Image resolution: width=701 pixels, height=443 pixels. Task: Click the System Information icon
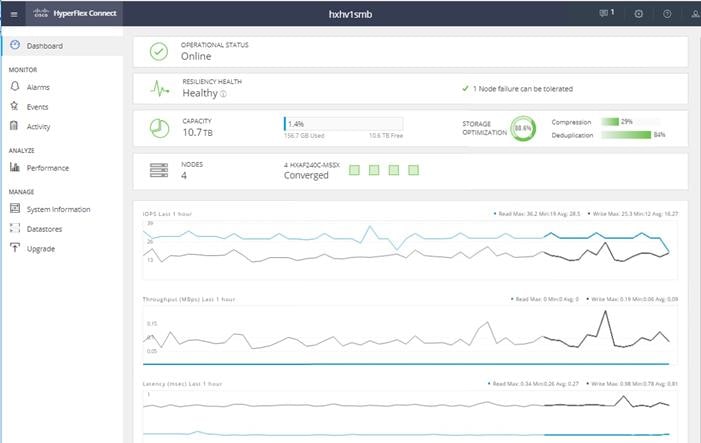tap(15, 208)
